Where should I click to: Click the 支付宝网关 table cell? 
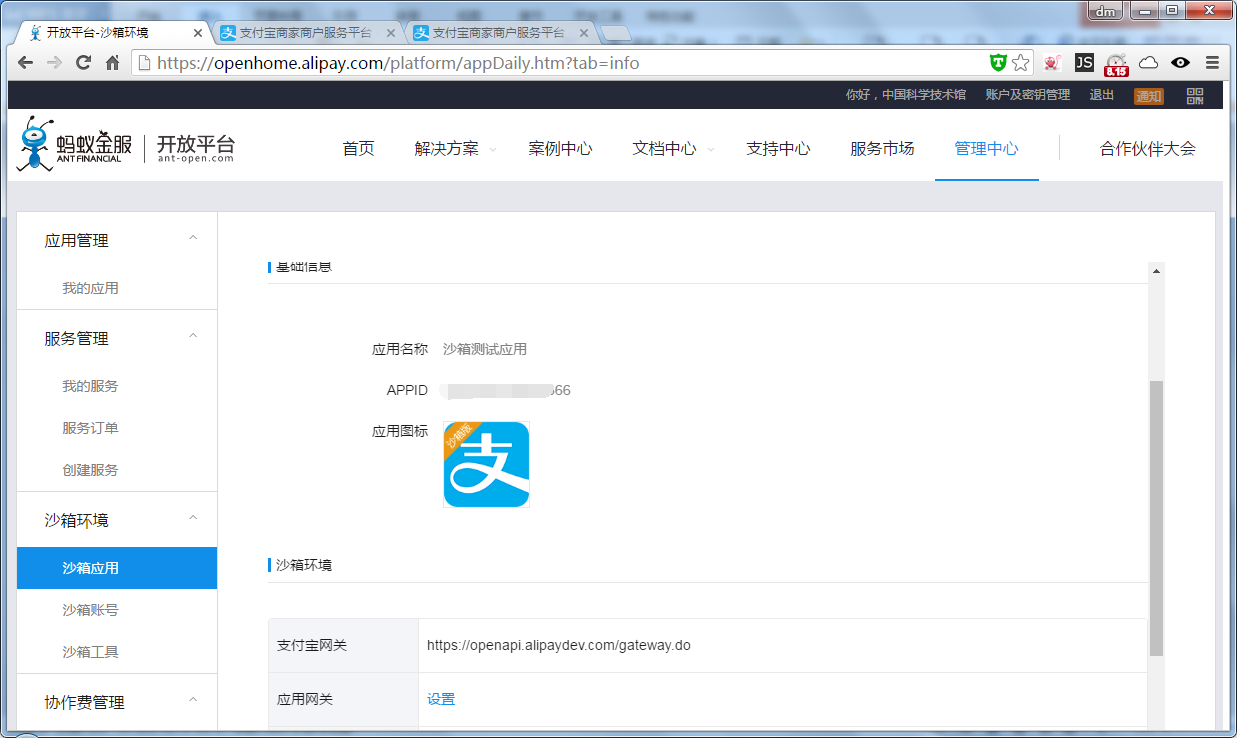(343, 645)
